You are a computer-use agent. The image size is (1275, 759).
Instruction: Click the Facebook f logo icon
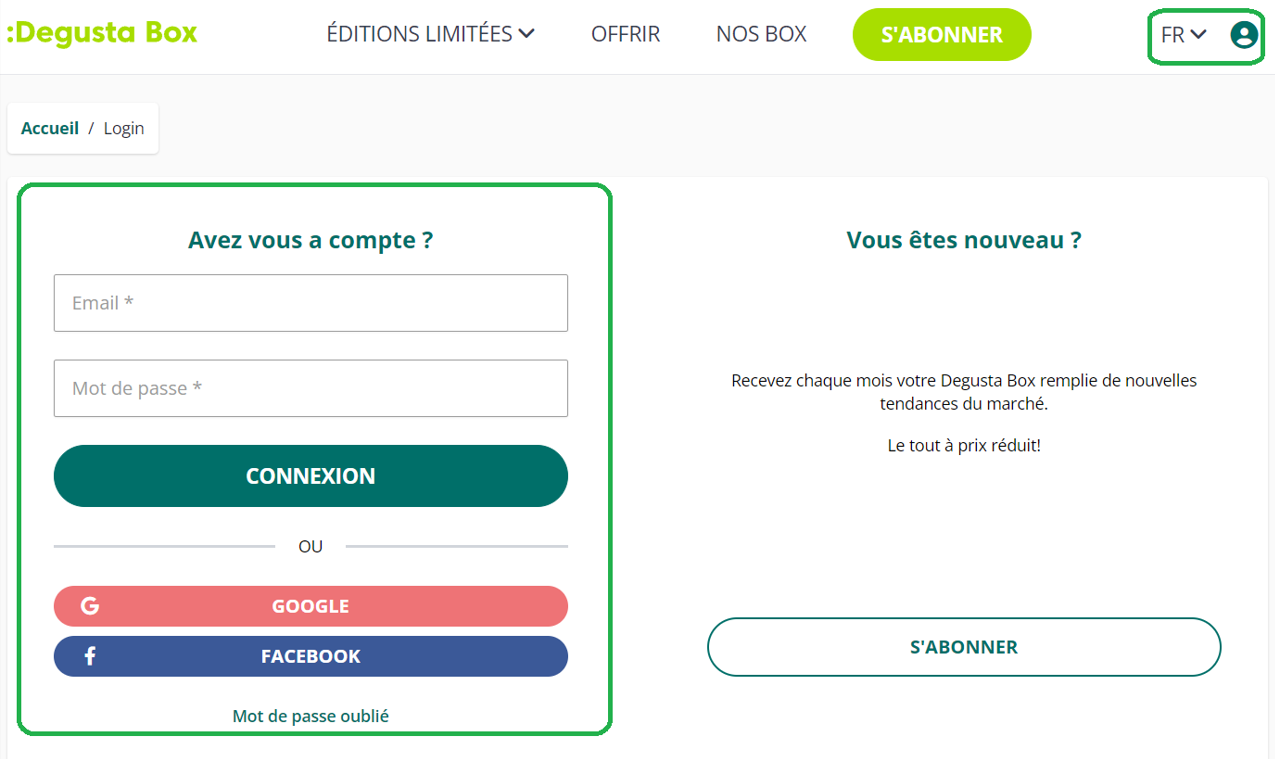[x=90, y=656]
